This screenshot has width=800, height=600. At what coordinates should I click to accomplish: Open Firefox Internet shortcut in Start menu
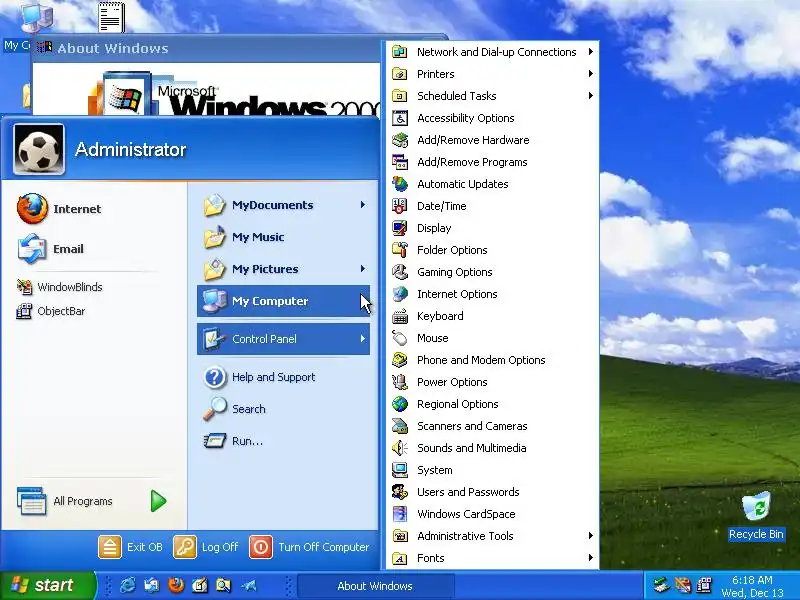(x=59, y=209)
